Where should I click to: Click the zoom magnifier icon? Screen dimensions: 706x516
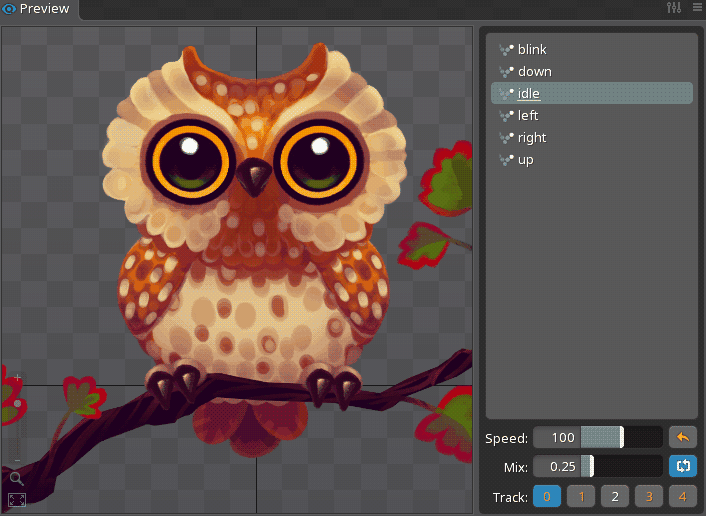pos(17,479)
